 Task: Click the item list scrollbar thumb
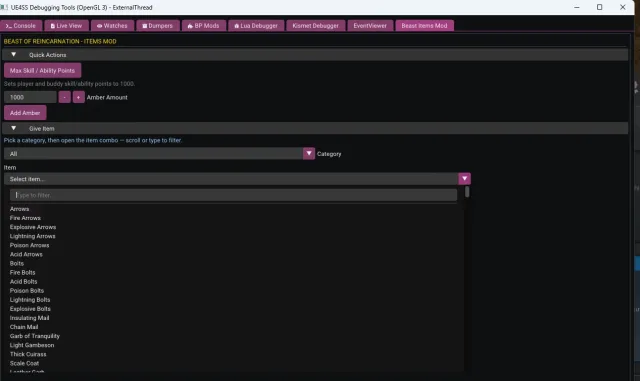point(467,192)
